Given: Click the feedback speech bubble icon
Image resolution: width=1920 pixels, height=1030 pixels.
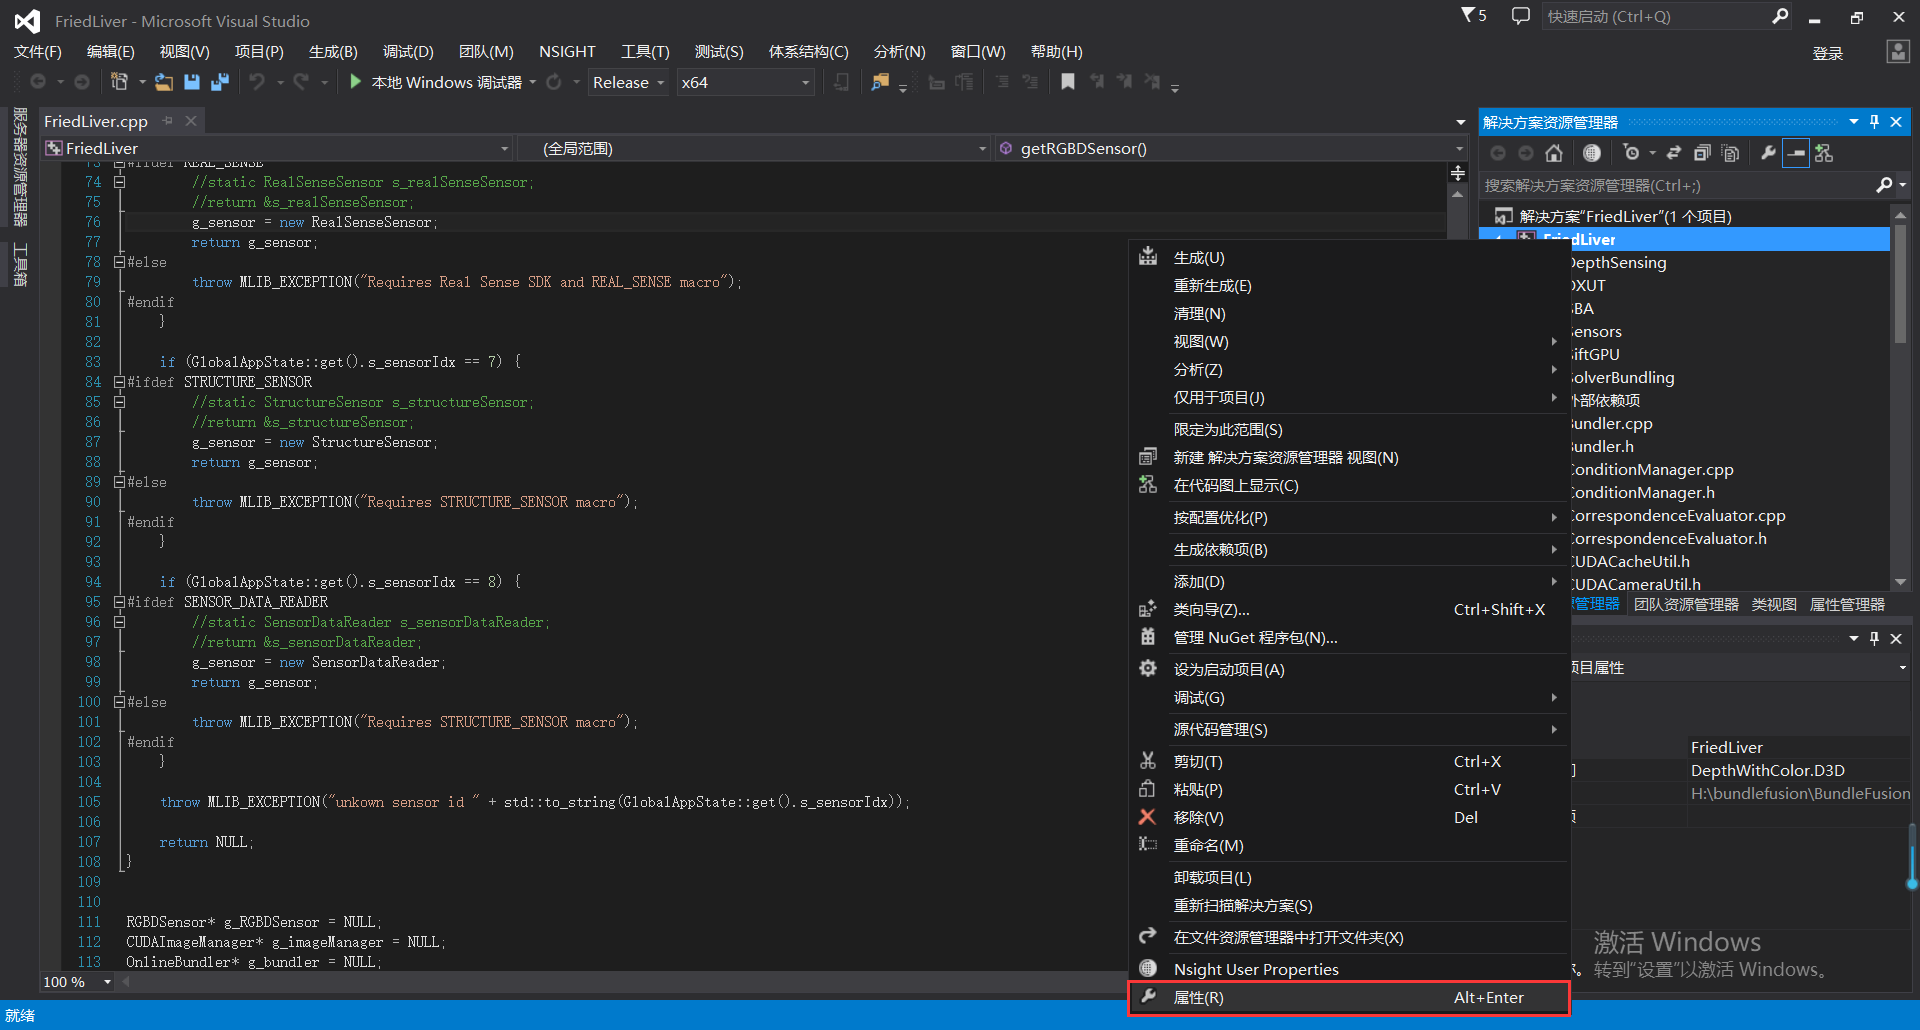Looking at the screenshot, I should [x=1520, y=16].
